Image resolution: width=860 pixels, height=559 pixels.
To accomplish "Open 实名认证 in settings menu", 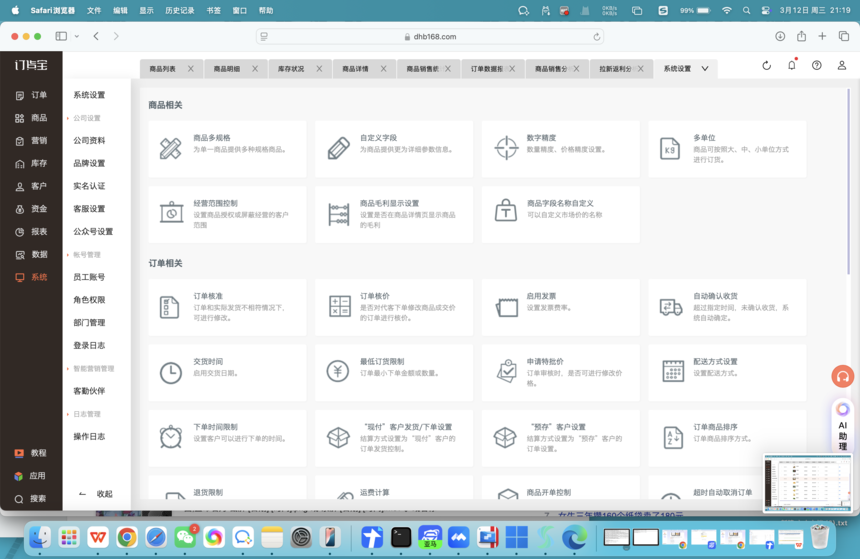I will coord(89,186).
